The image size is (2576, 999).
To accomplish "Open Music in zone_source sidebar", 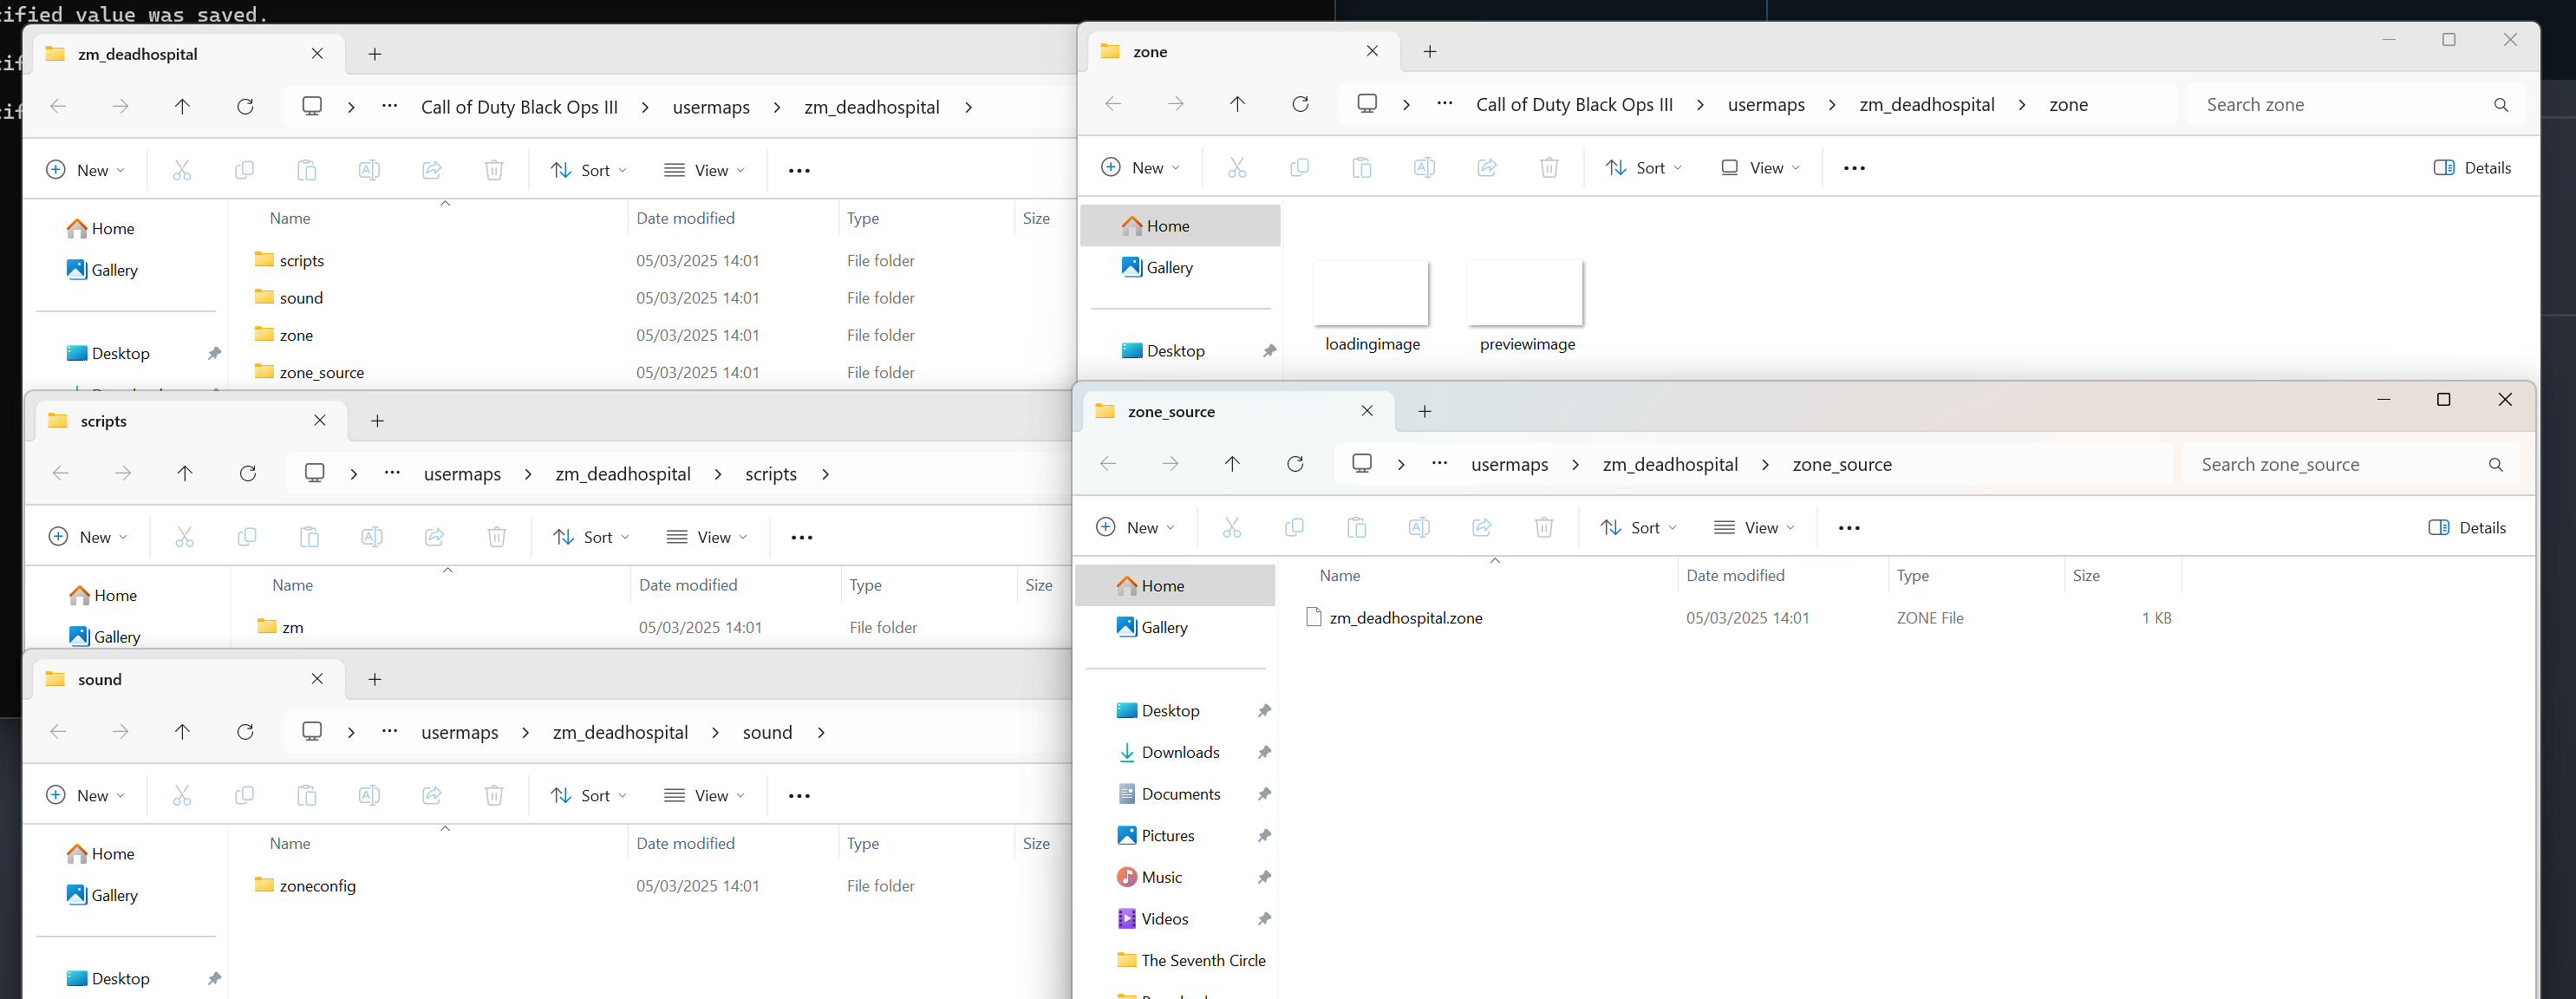I will click(1161, 877).
